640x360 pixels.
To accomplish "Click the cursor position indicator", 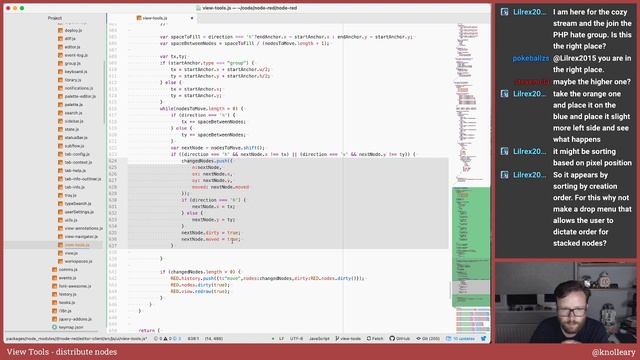I will point(193,339).
